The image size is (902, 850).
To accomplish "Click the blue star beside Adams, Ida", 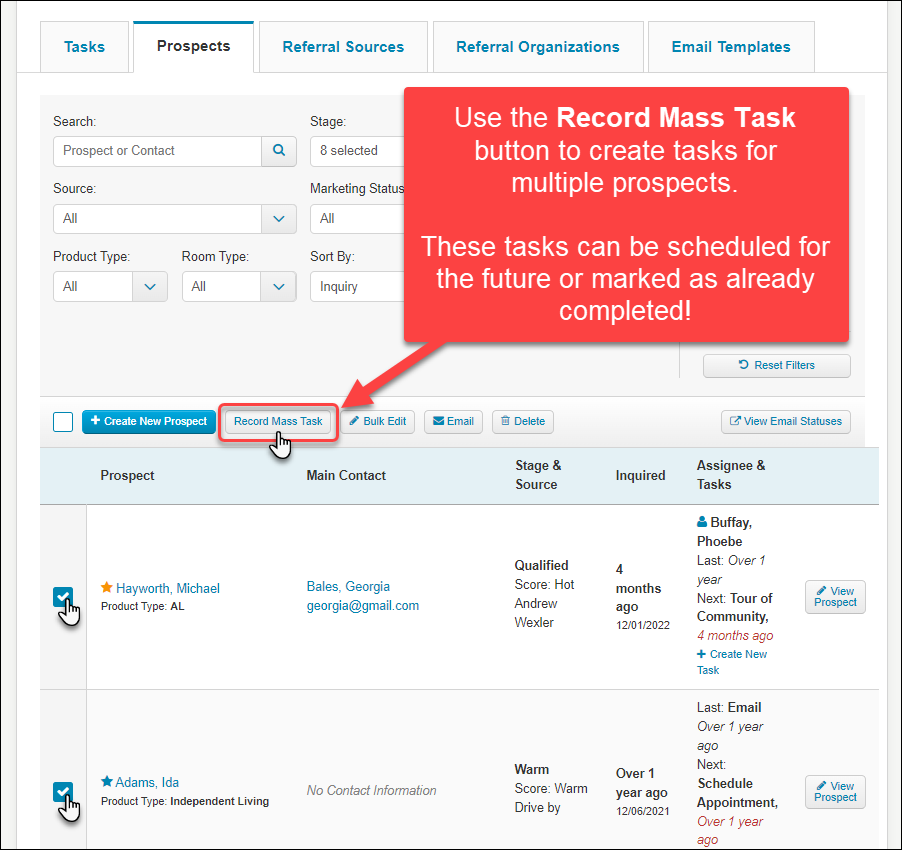I will point(106,781).
